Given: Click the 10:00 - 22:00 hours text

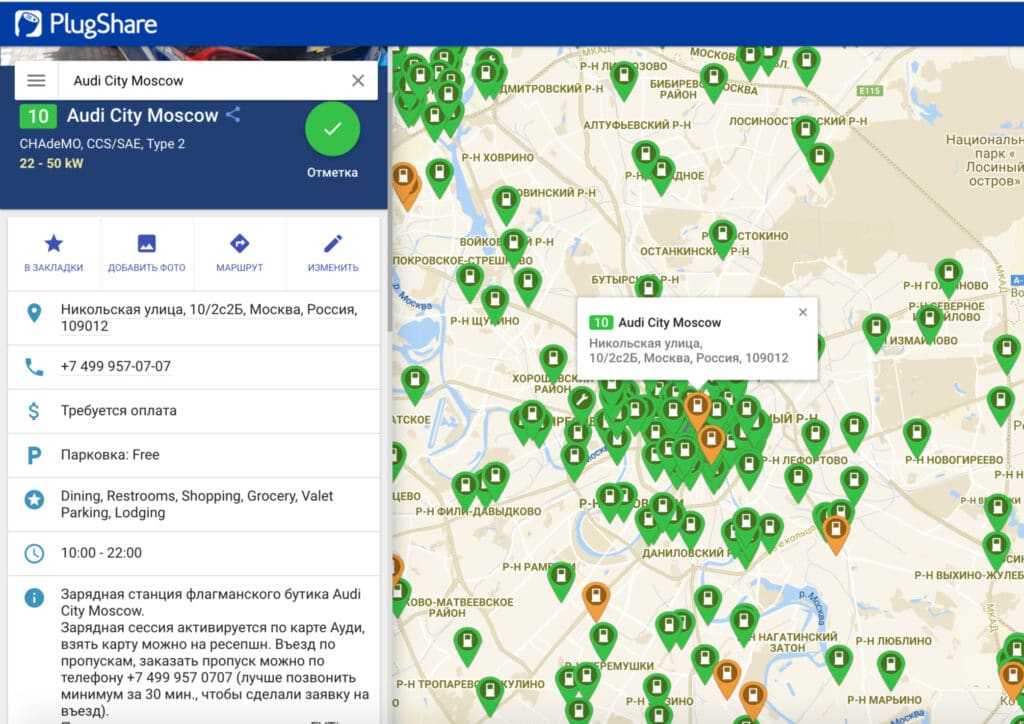Looking at the screenshot, I should point(101,553).
